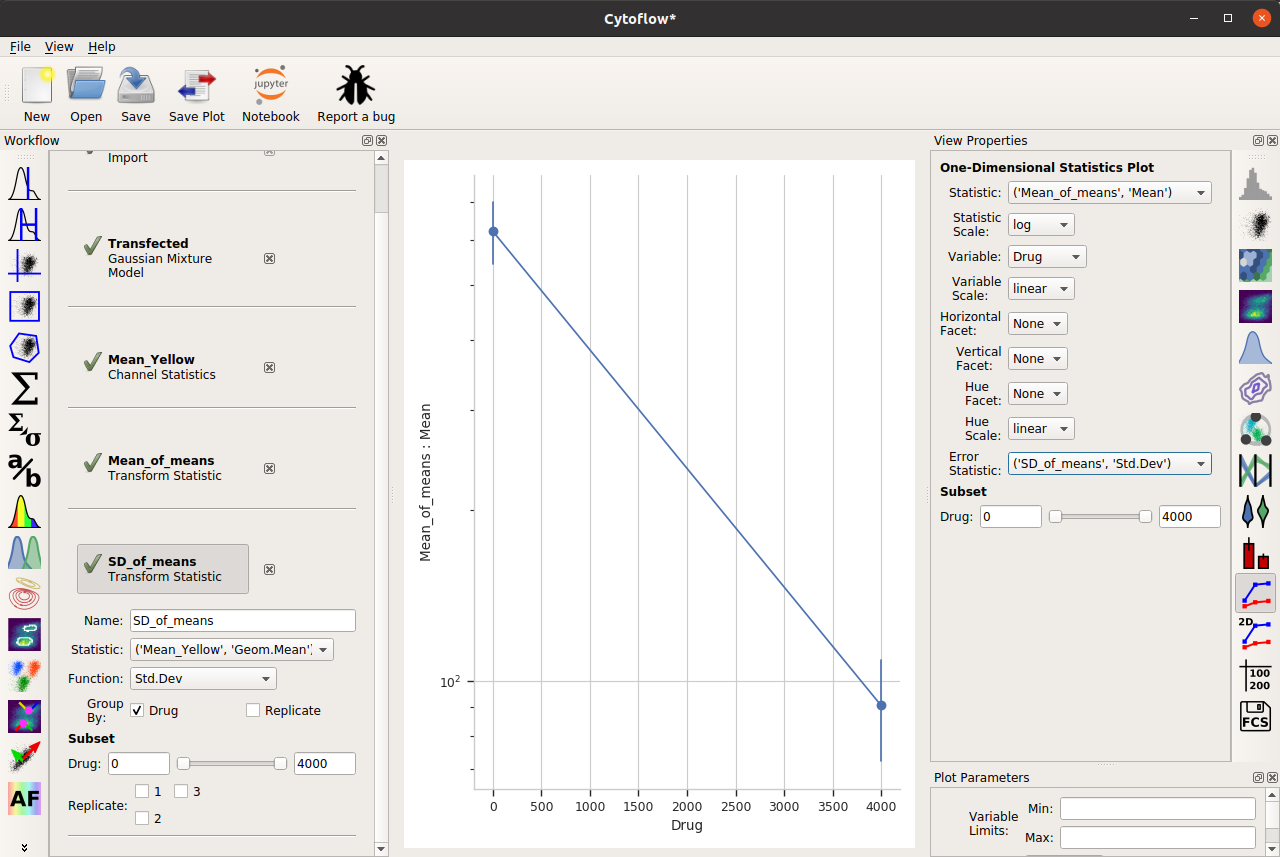Select the Autofluorescence AF operation icon
The image size is (1280, 857).
click(x=24, y=798)
